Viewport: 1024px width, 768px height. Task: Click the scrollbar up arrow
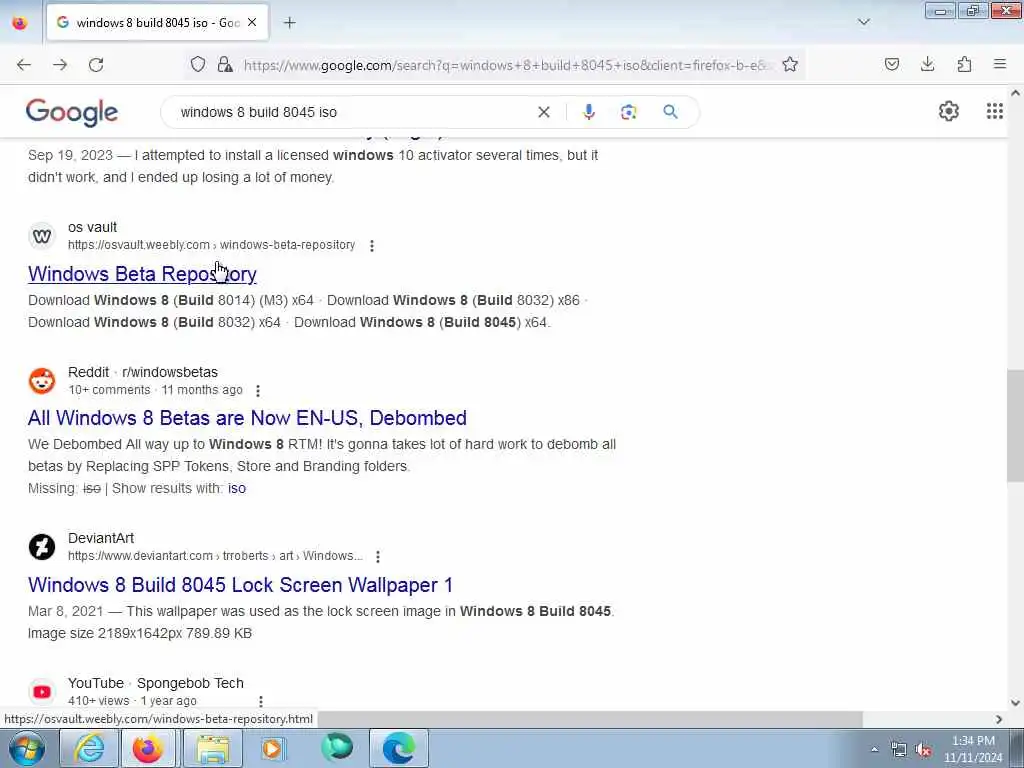(x=1015, y=93)
